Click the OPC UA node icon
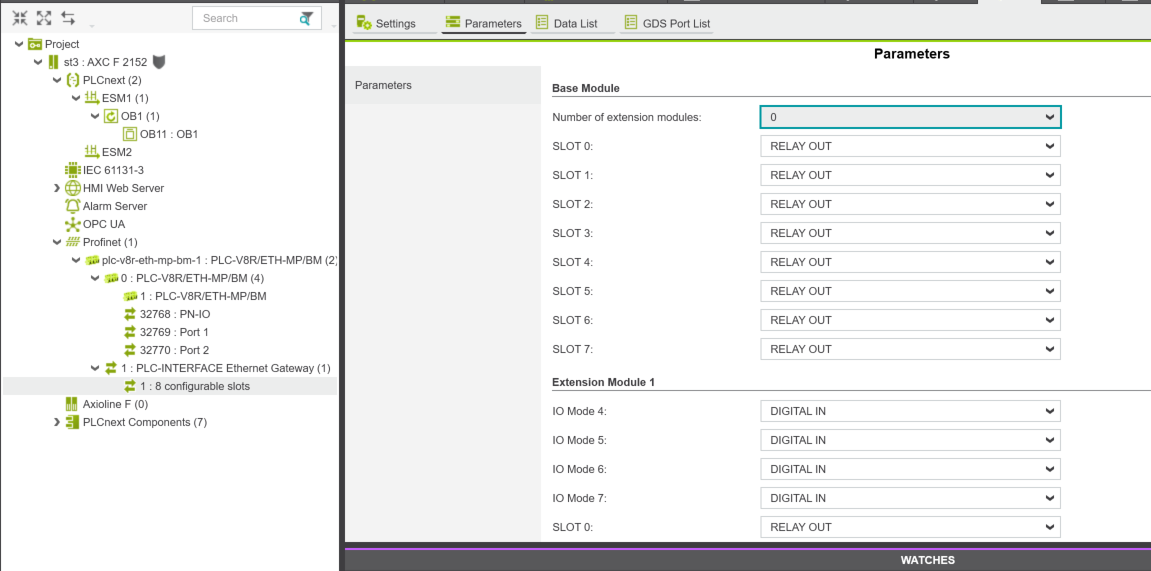Image resolution: width=1151 pixels, height=571 pixels. click(x=72, y=224)
